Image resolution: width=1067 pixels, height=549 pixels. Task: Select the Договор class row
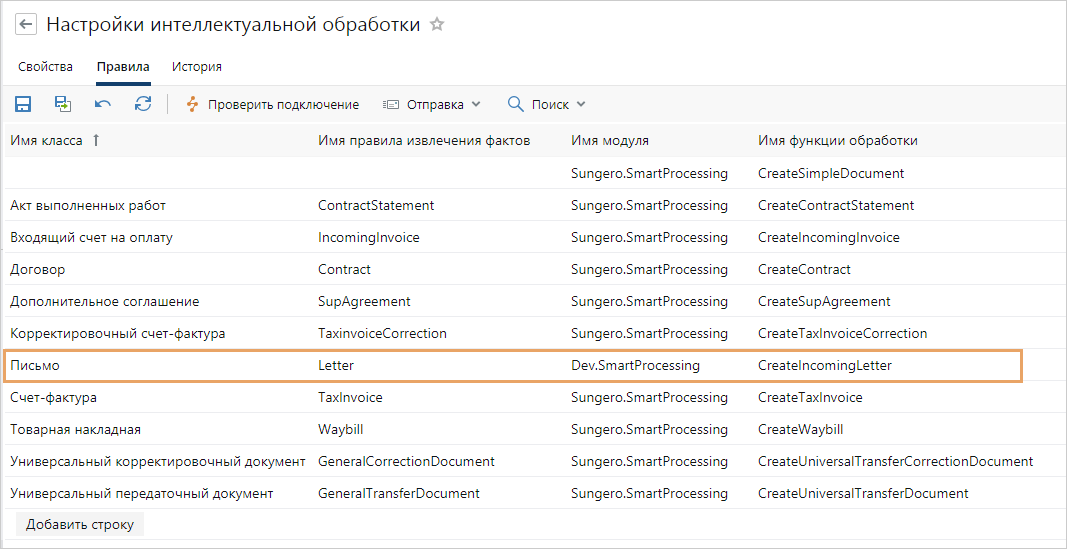pos(38,270)
